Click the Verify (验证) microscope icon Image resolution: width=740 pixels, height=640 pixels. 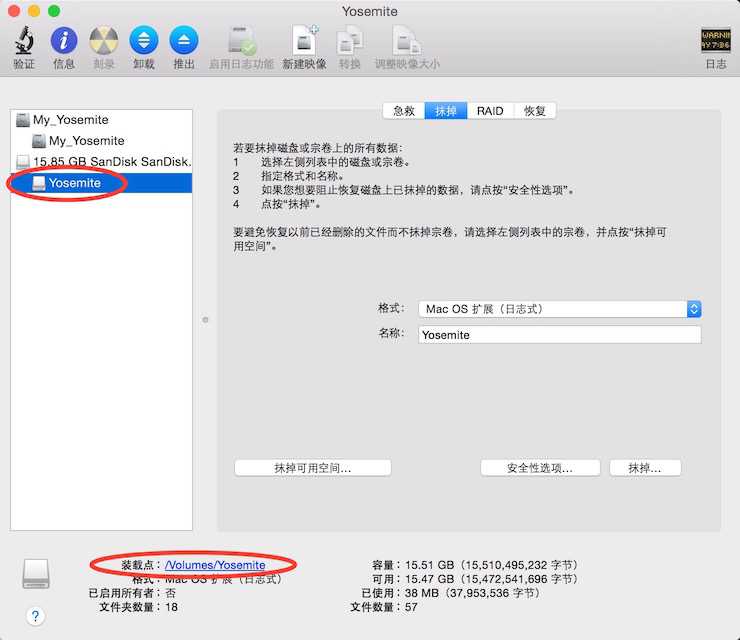pyautogui.click(x=24, y=40)
